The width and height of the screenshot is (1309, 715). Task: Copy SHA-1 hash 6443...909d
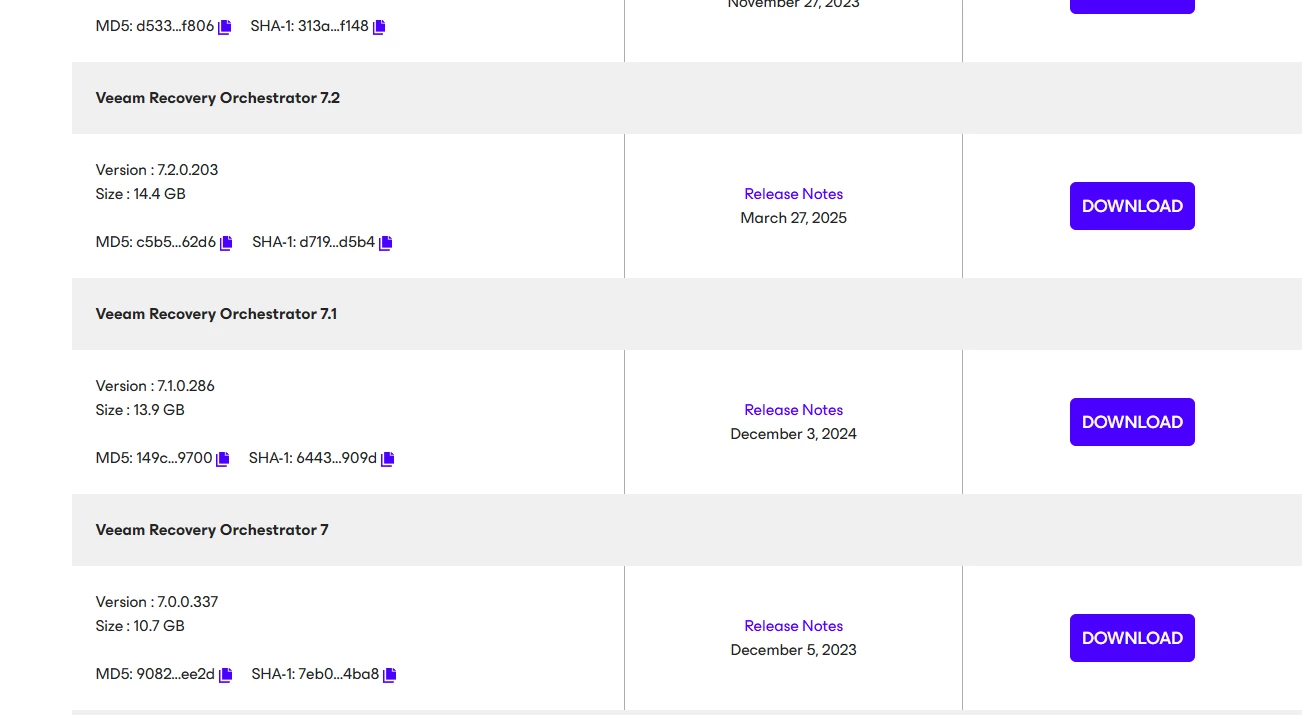click(388, 459)
